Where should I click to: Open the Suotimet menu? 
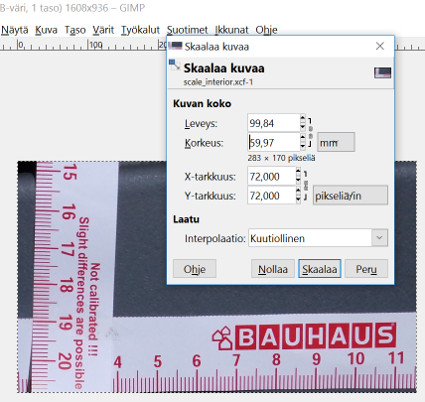[187, 30]
